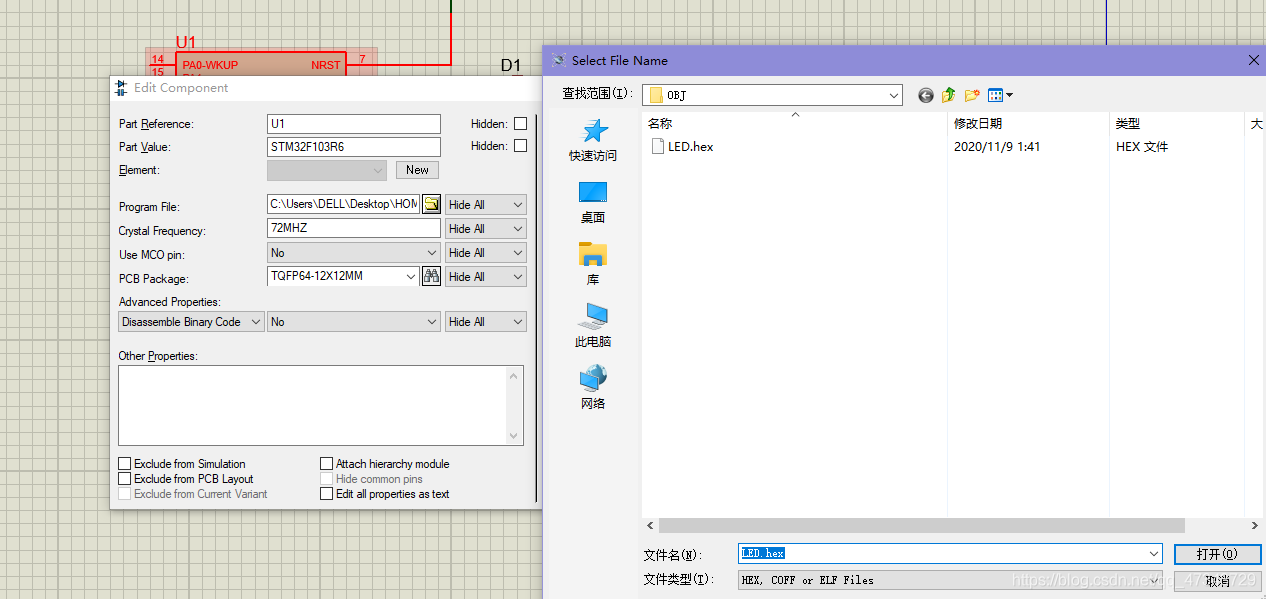
Task: Open the Hide All dropdown for Crystal Frequency
Action: click(x=485, y=228)
